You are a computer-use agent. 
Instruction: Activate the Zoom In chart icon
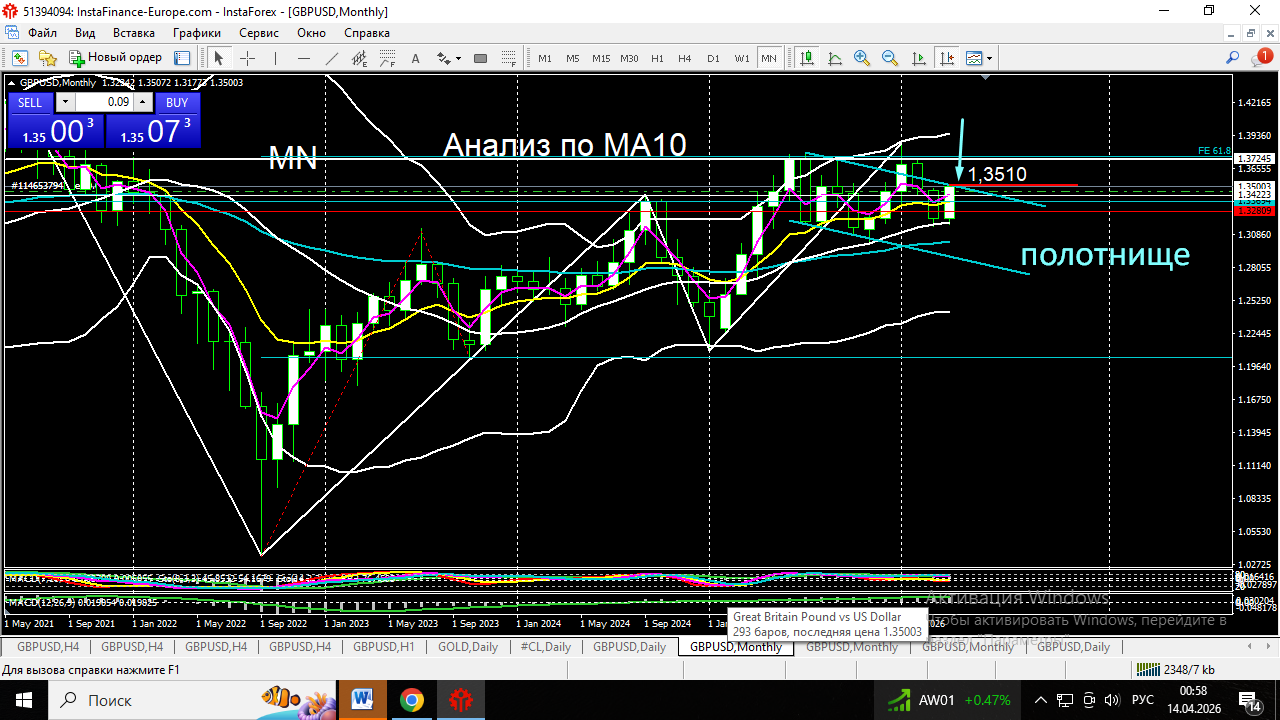[x=861, y=57]
